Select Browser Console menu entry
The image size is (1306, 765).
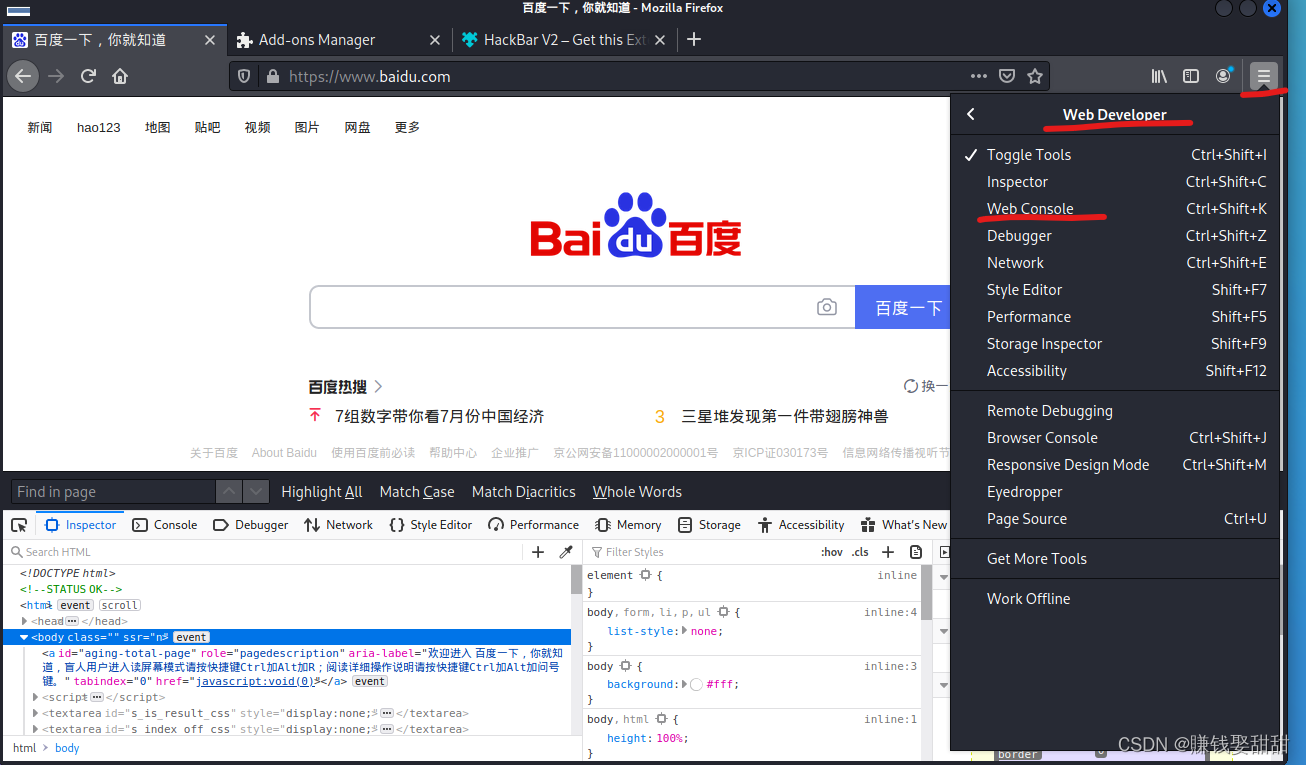[1115, 437]
